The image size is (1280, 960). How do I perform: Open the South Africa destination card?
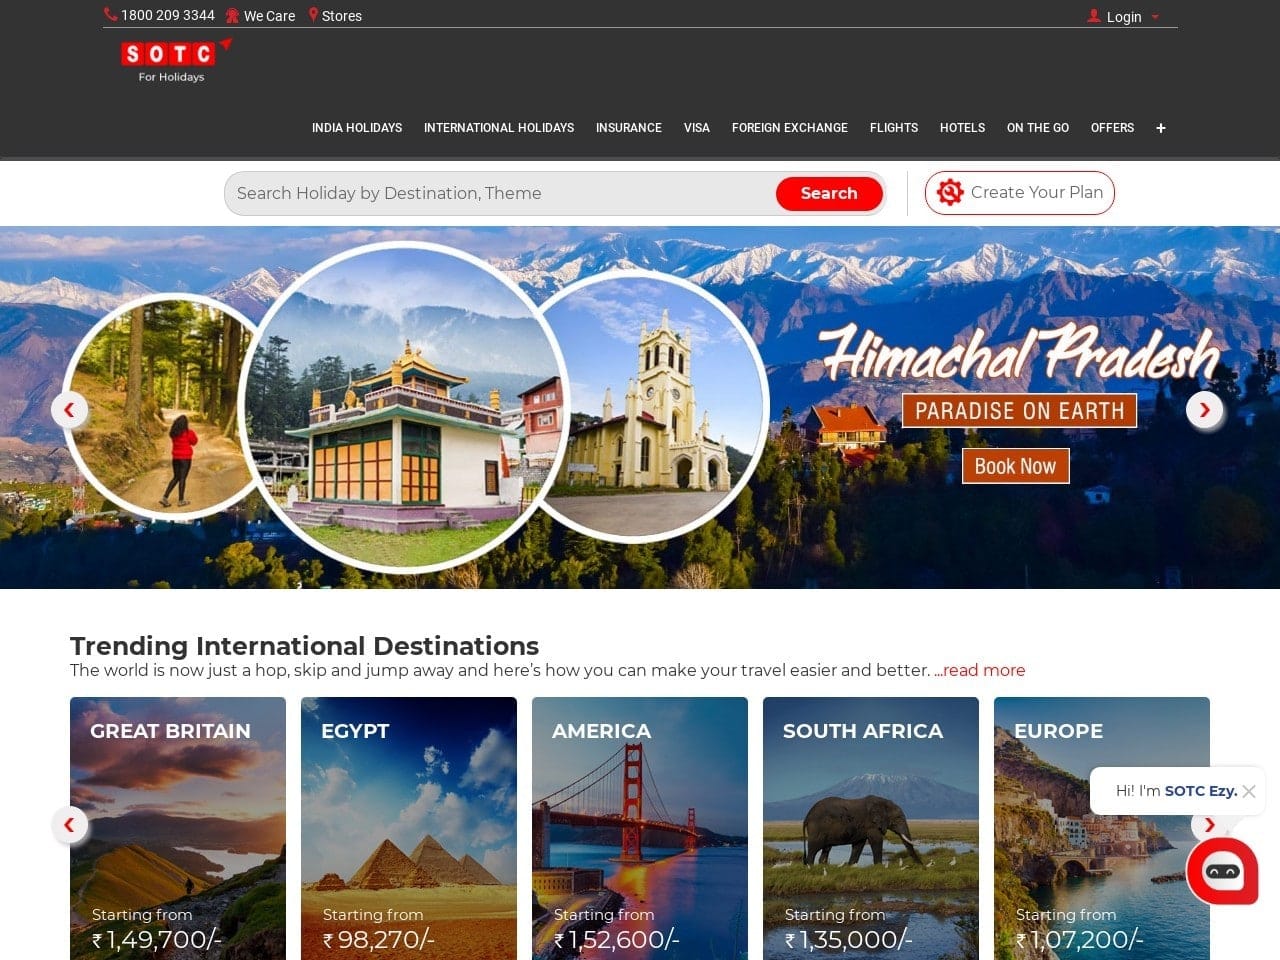(871, 828)
